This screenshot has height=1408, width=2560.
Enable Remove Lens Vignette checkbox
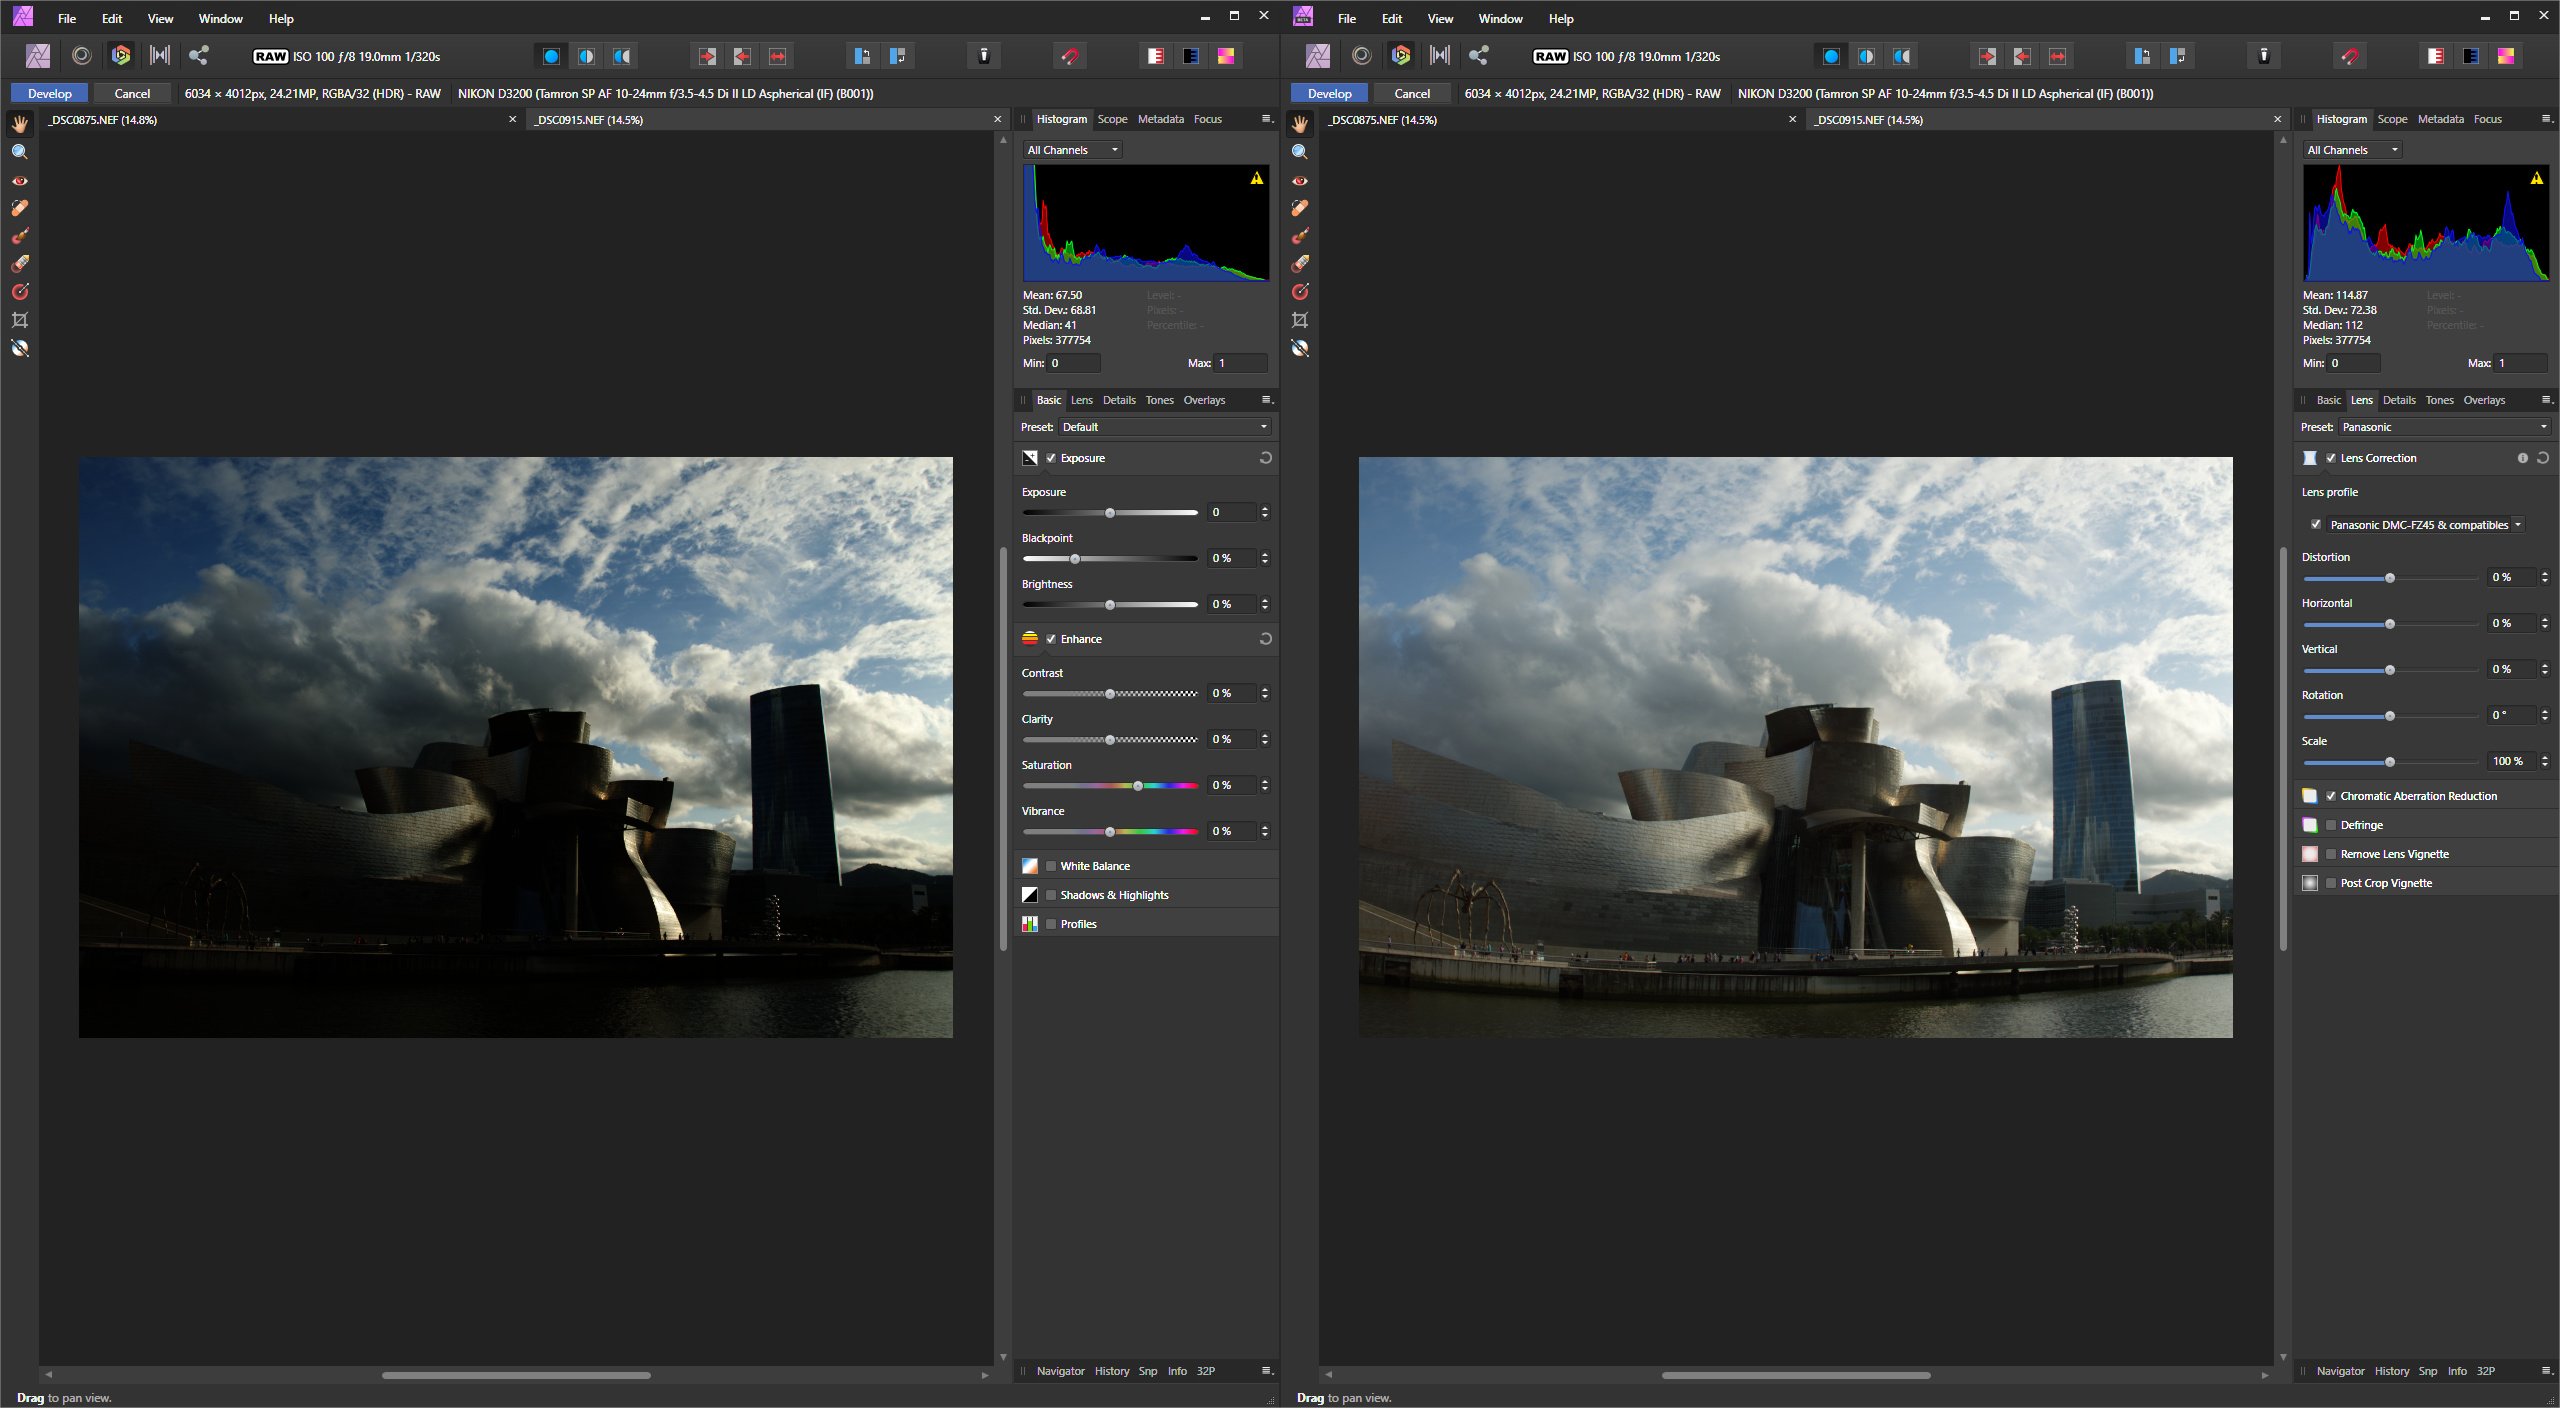[x=2331, y=854]
